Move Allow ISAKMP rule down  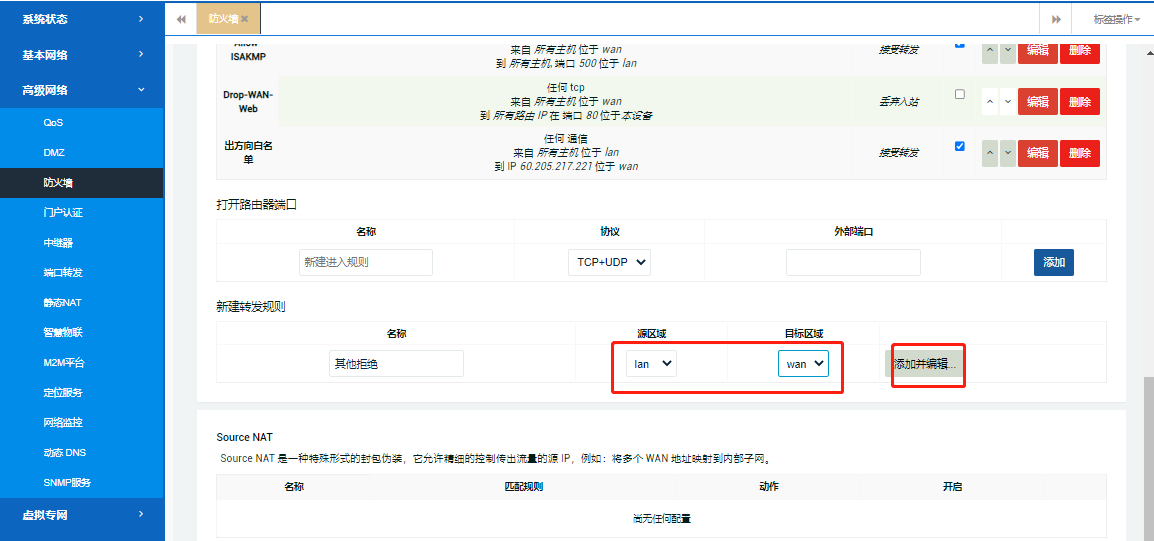coord(1007,50)
